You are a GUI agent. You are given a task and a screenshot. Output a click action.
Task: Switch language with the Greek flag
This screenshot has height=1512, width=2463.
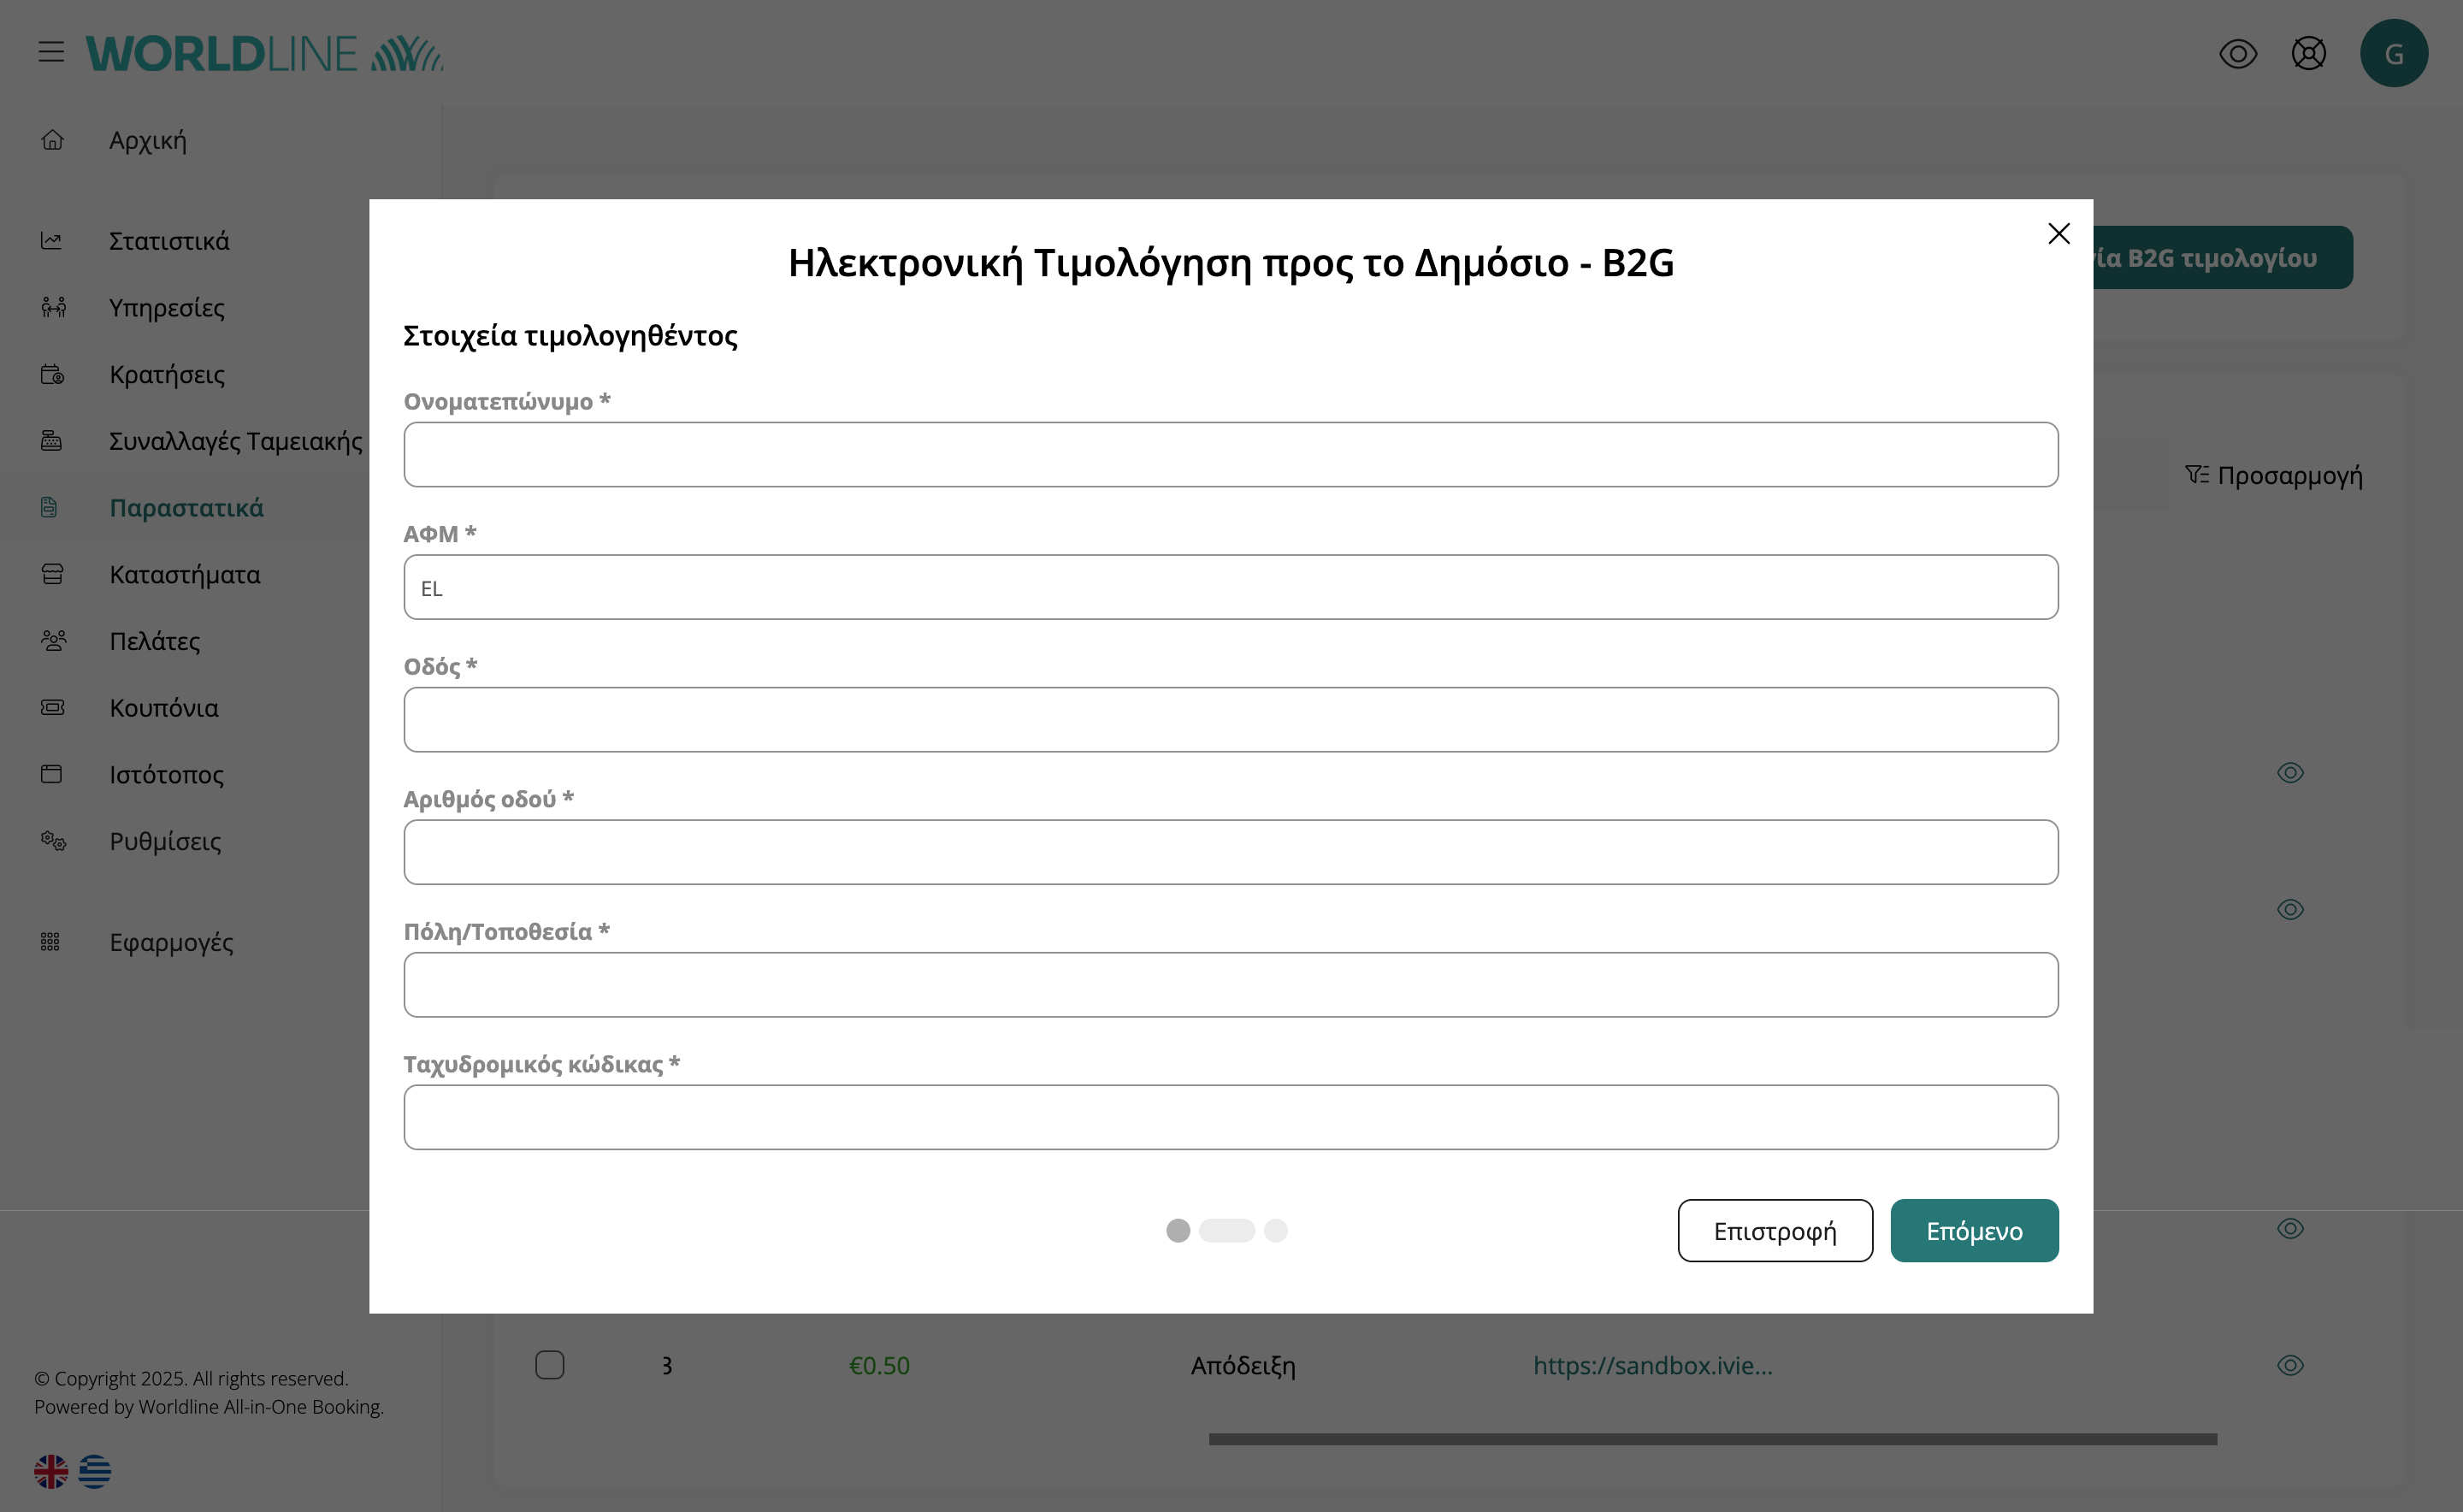click(95, 1471)
